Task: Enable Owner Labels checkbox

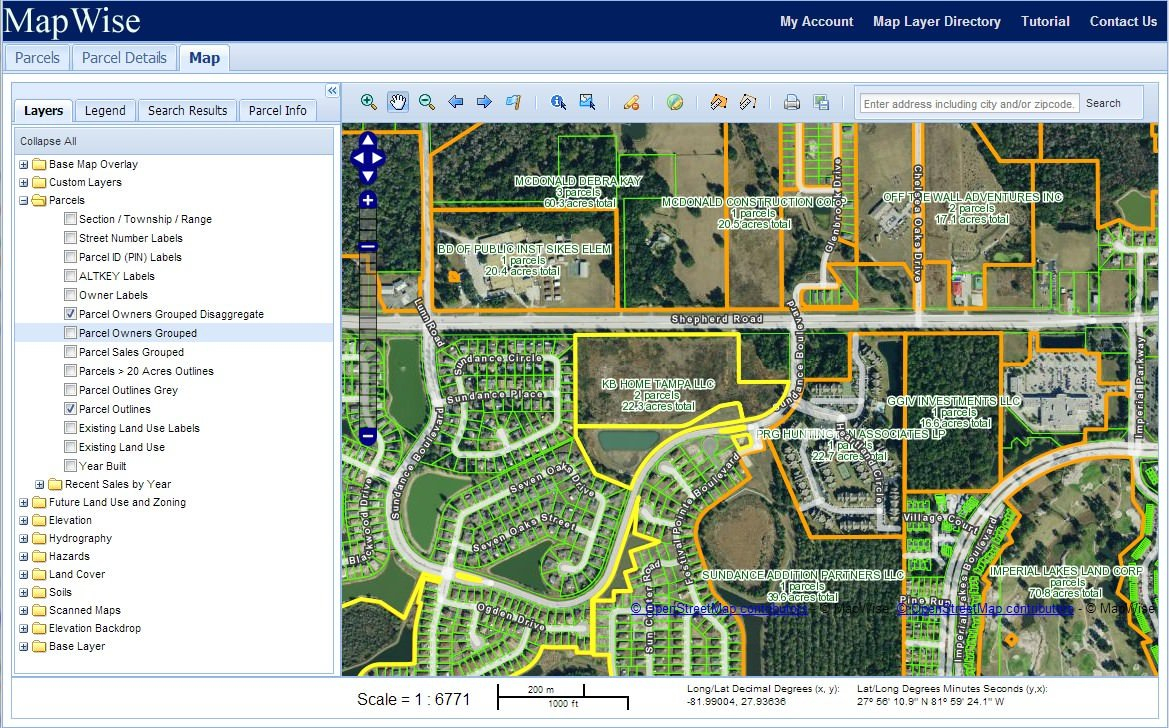Action: (x=71, y=295)
